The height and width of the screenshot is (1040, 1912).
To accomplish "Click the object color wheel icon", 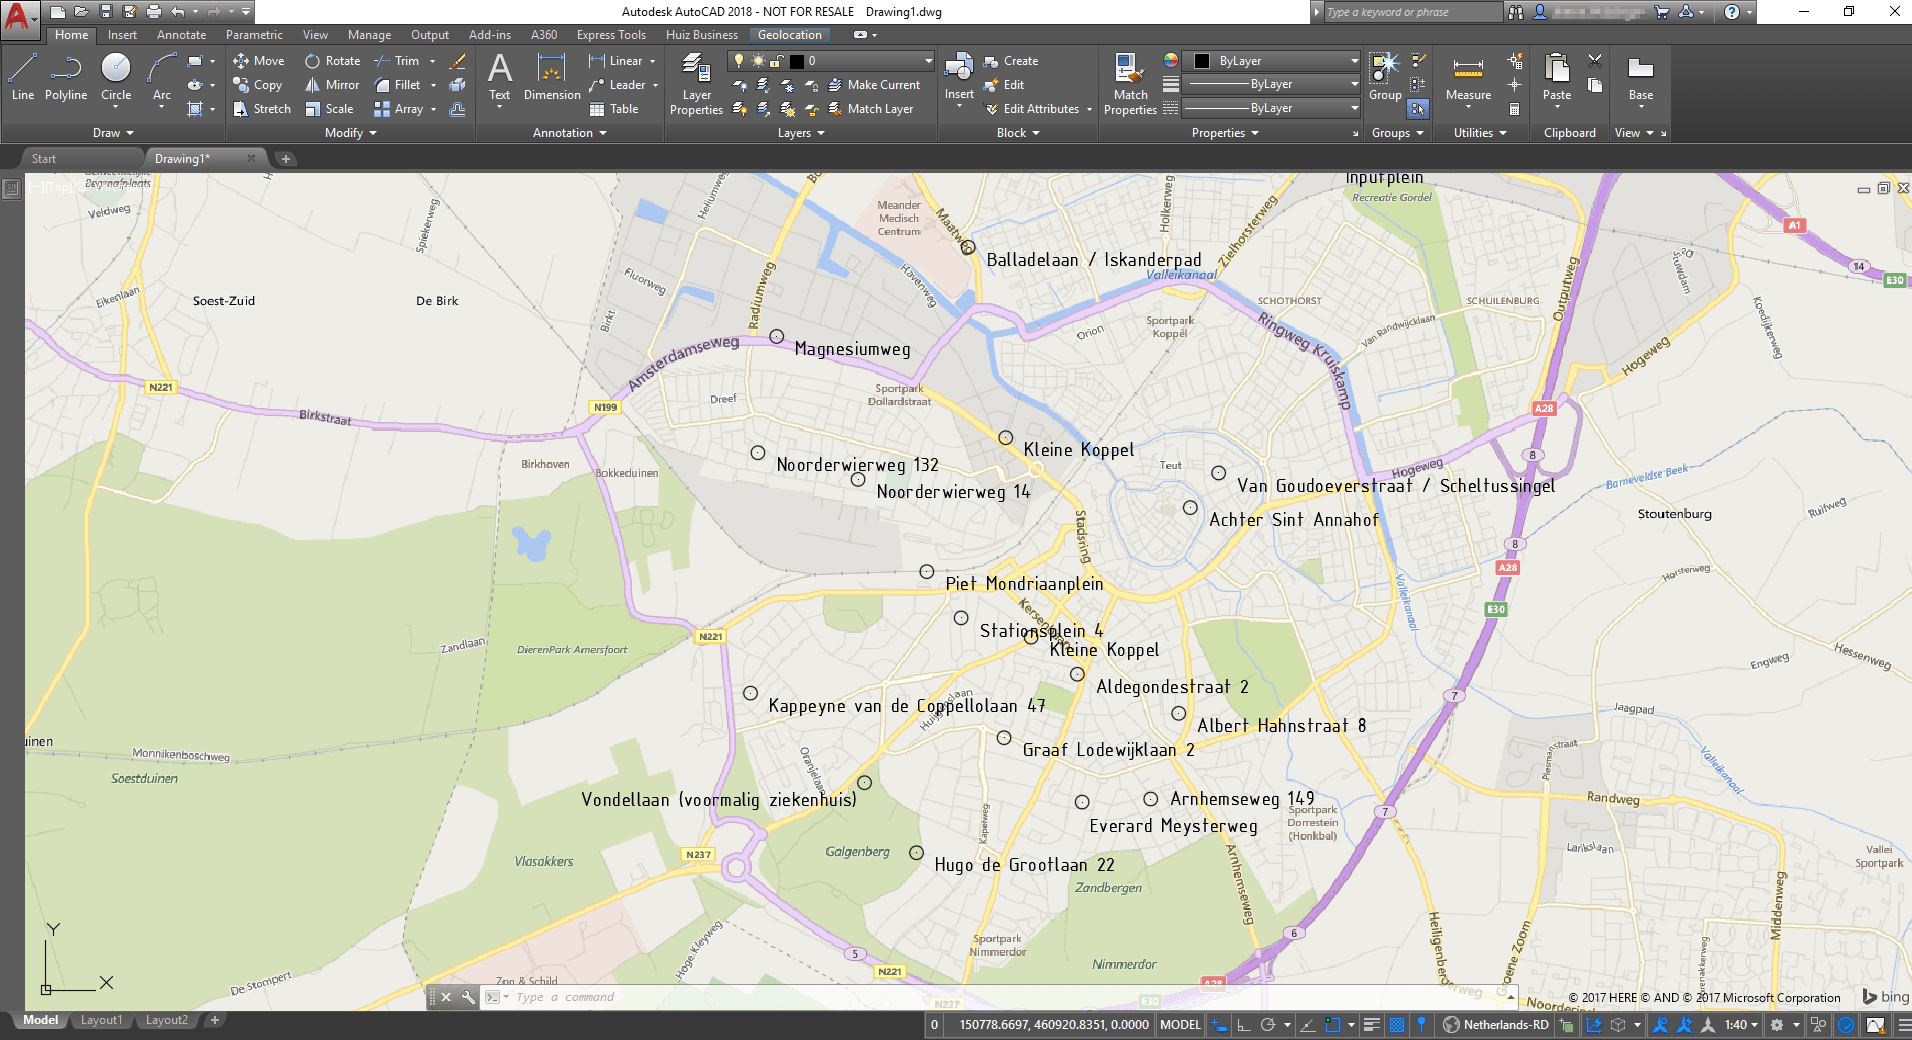I will 1170,60.
